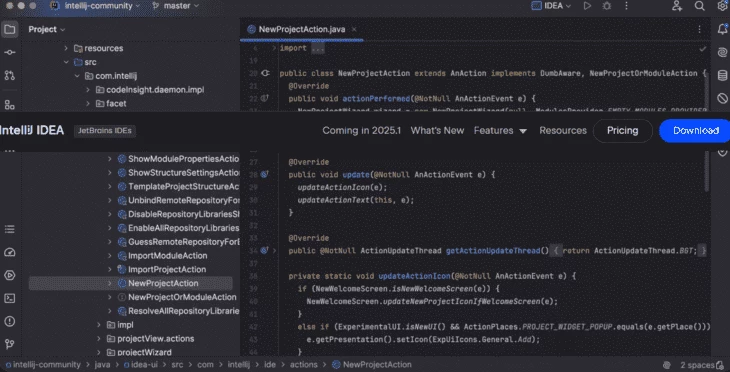Open the Code With Me person icon
The height and width of the screenshot is (372, 730).
tap(676, 6)
